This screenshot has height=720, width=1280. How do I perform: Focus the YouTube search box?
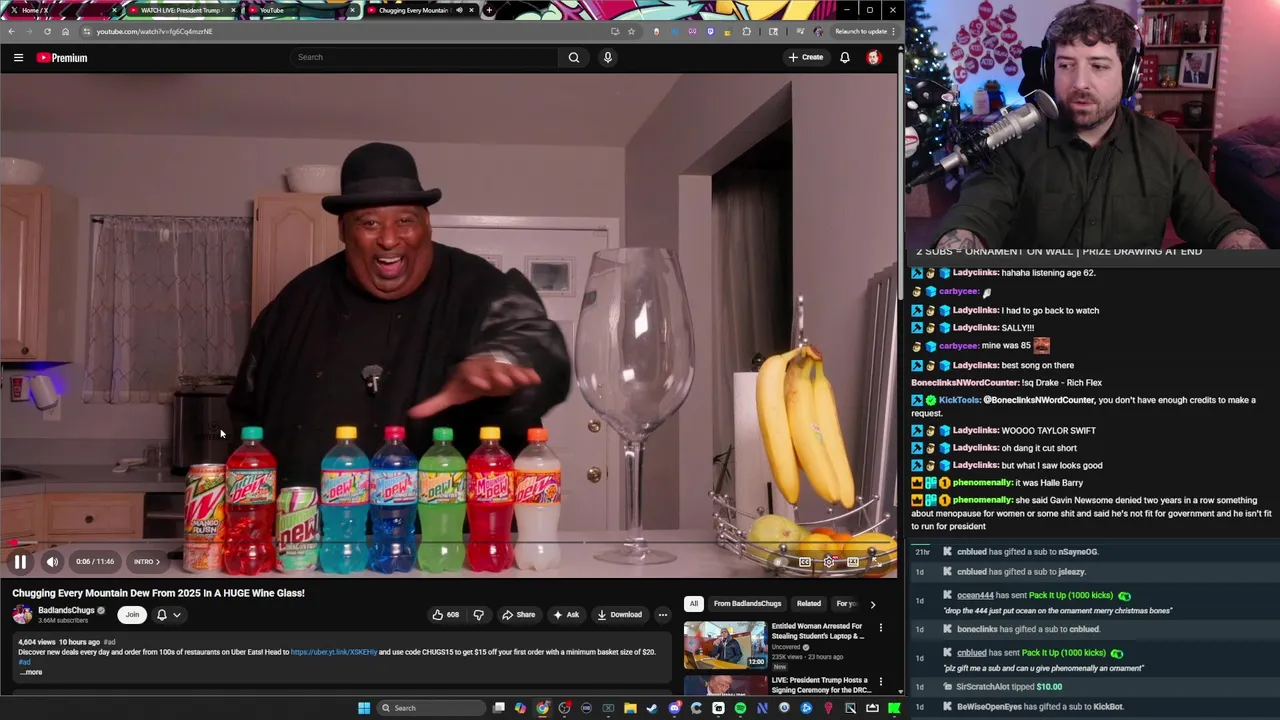[425, 57]
